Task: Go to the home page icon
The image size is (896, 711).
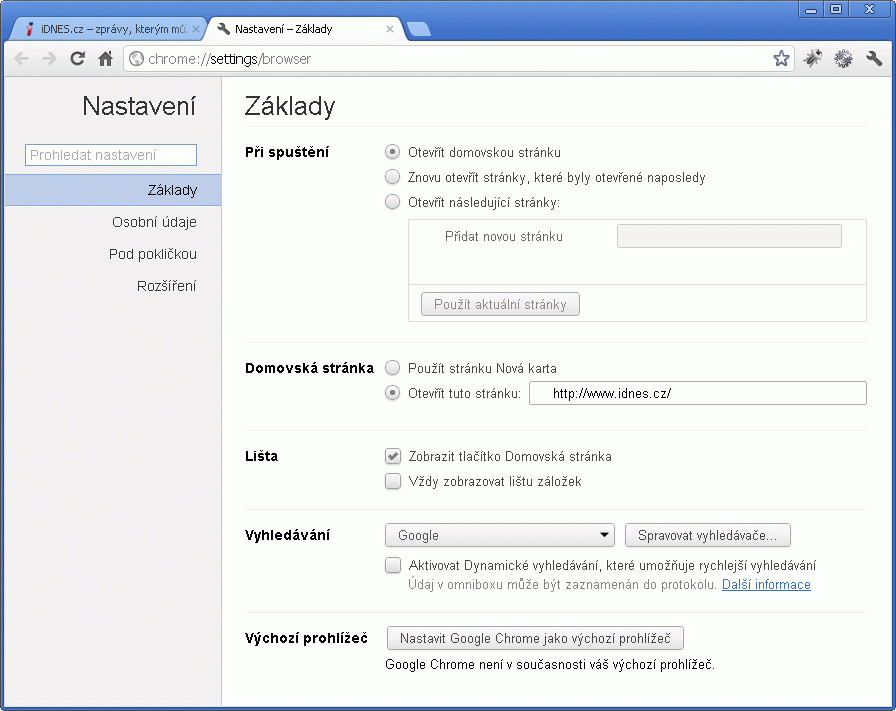Action: [x=106, y=58]
